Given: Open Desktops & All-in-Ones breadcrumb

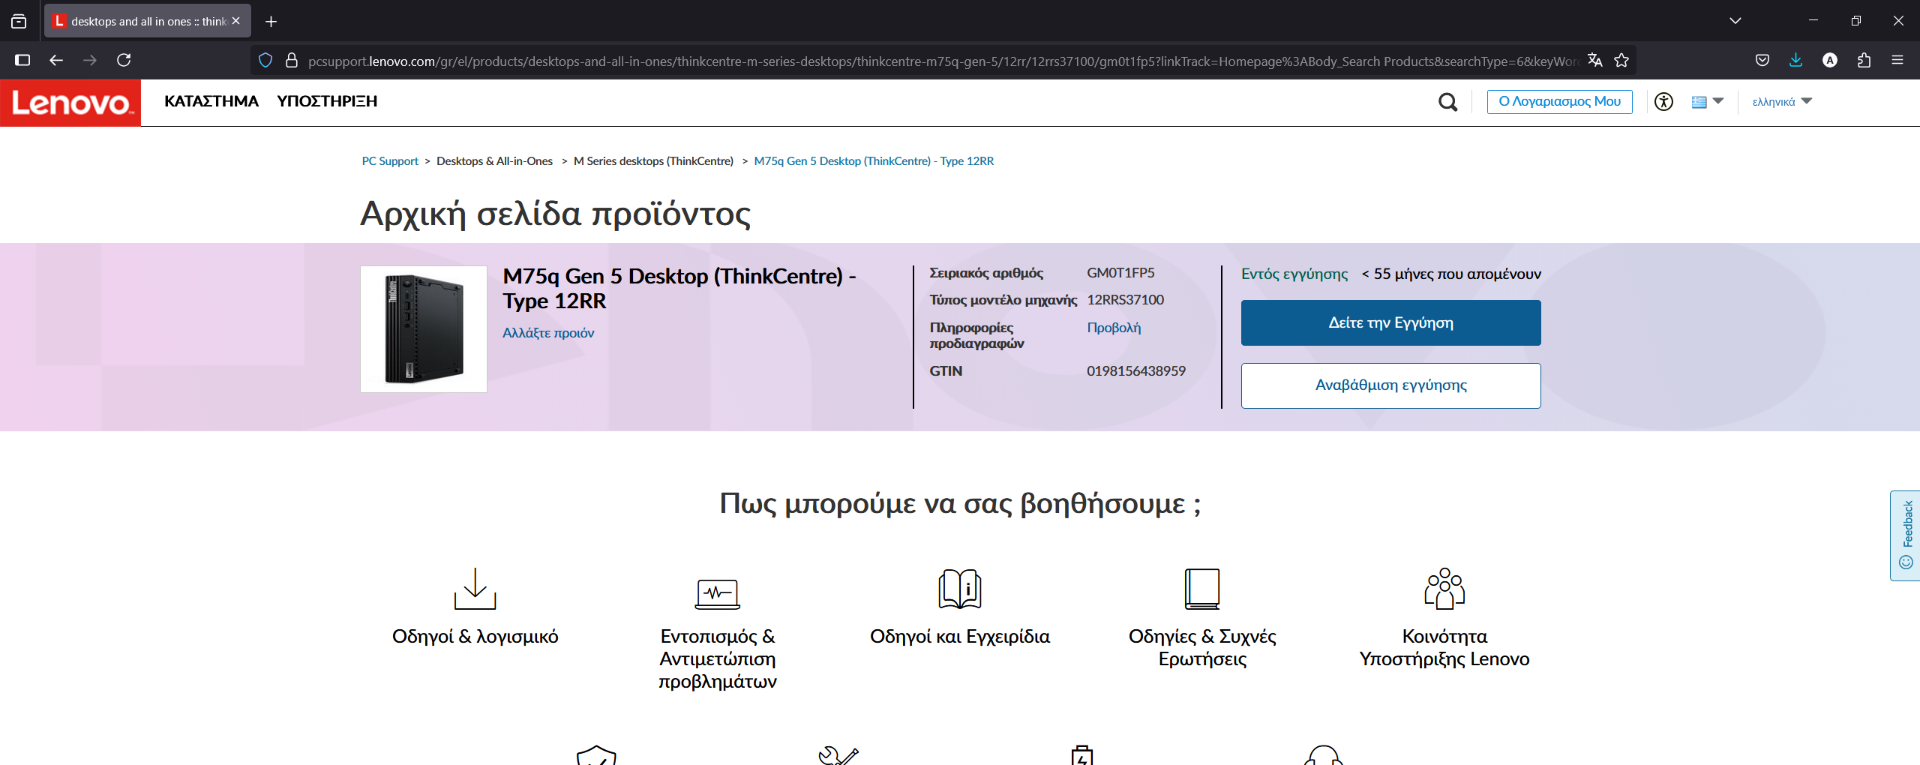Looking at the screenshot, I should [494, 161].
